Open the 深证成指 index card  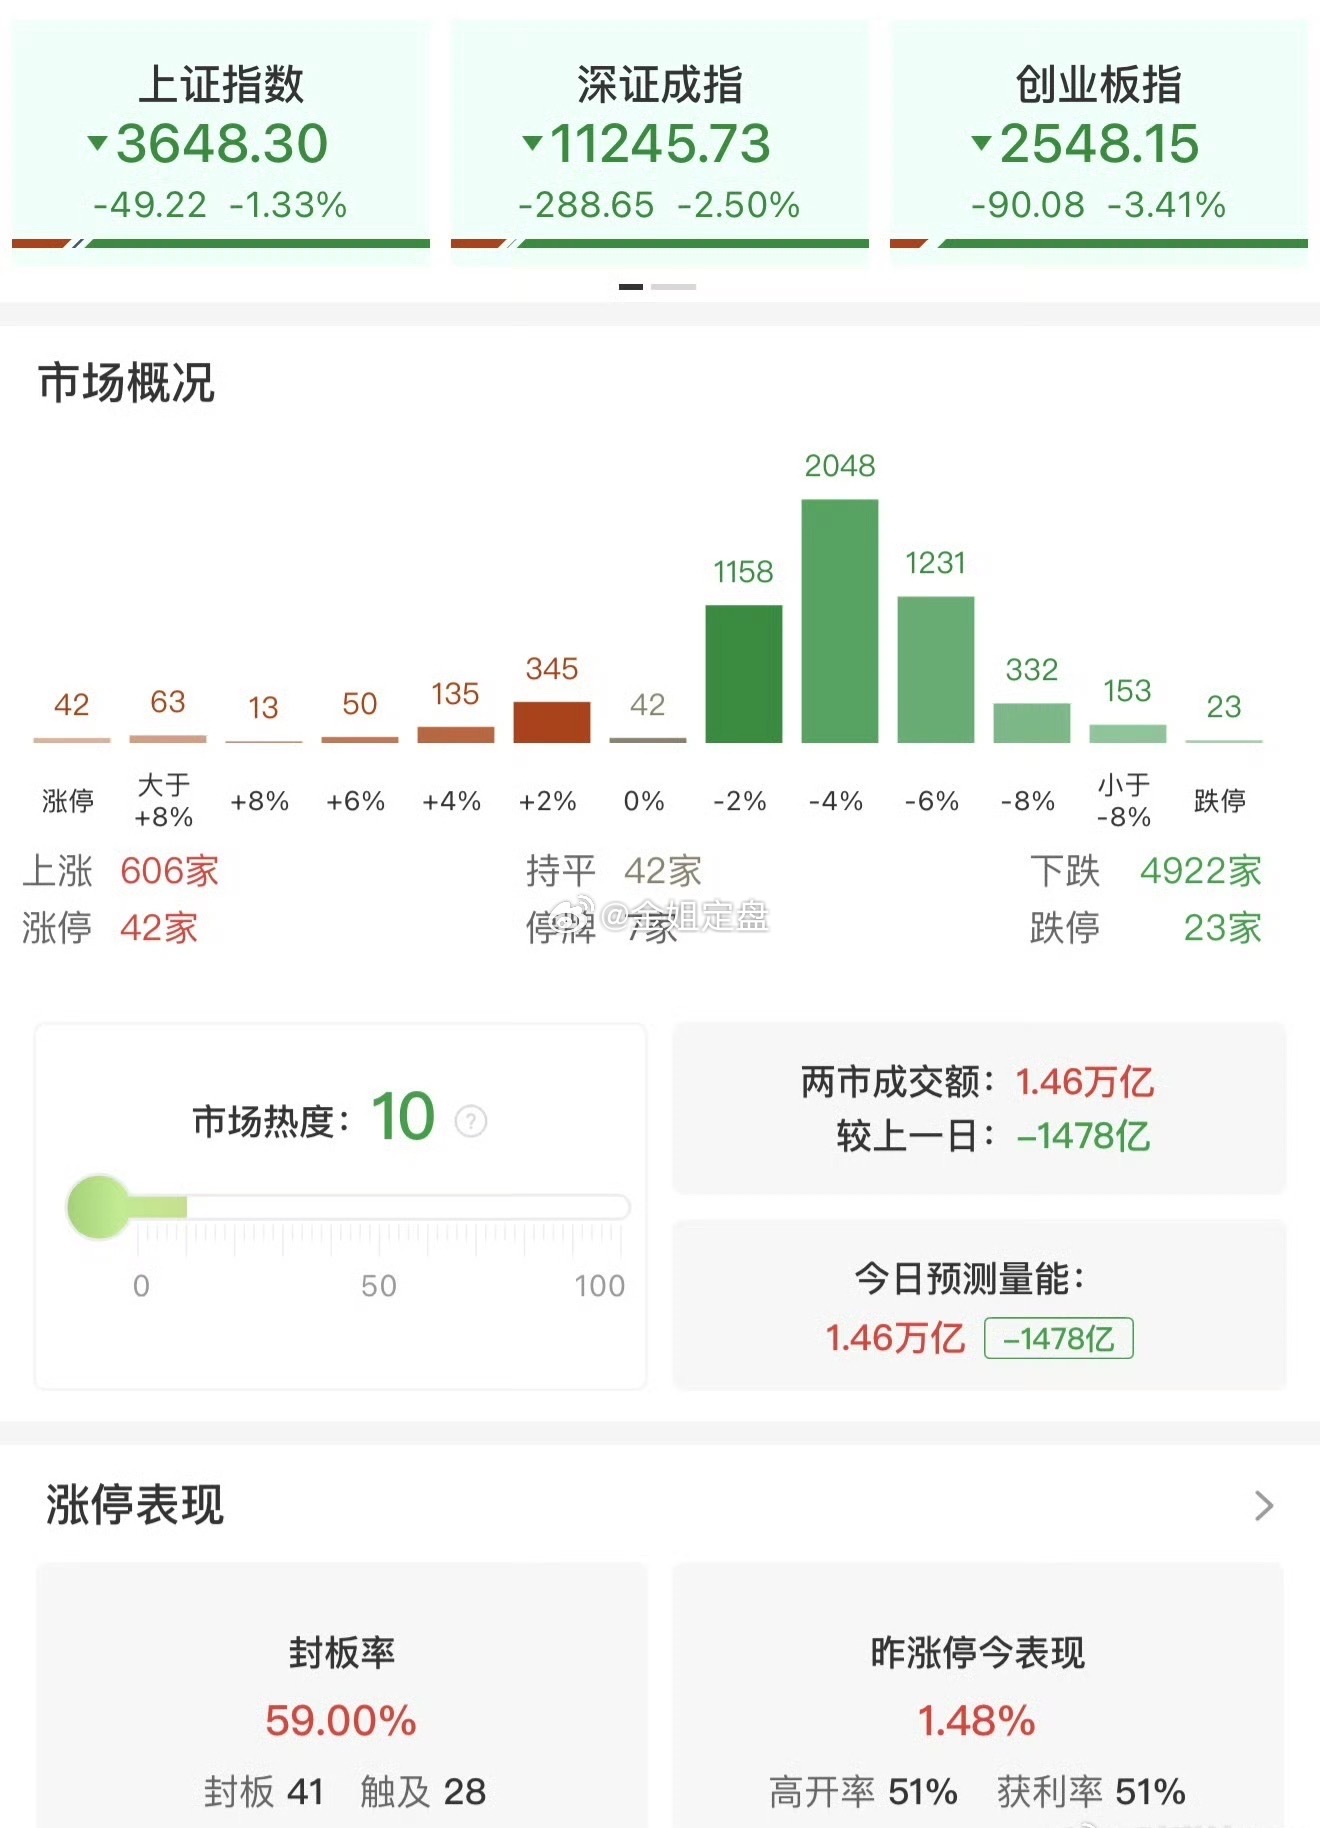[660, 142]
